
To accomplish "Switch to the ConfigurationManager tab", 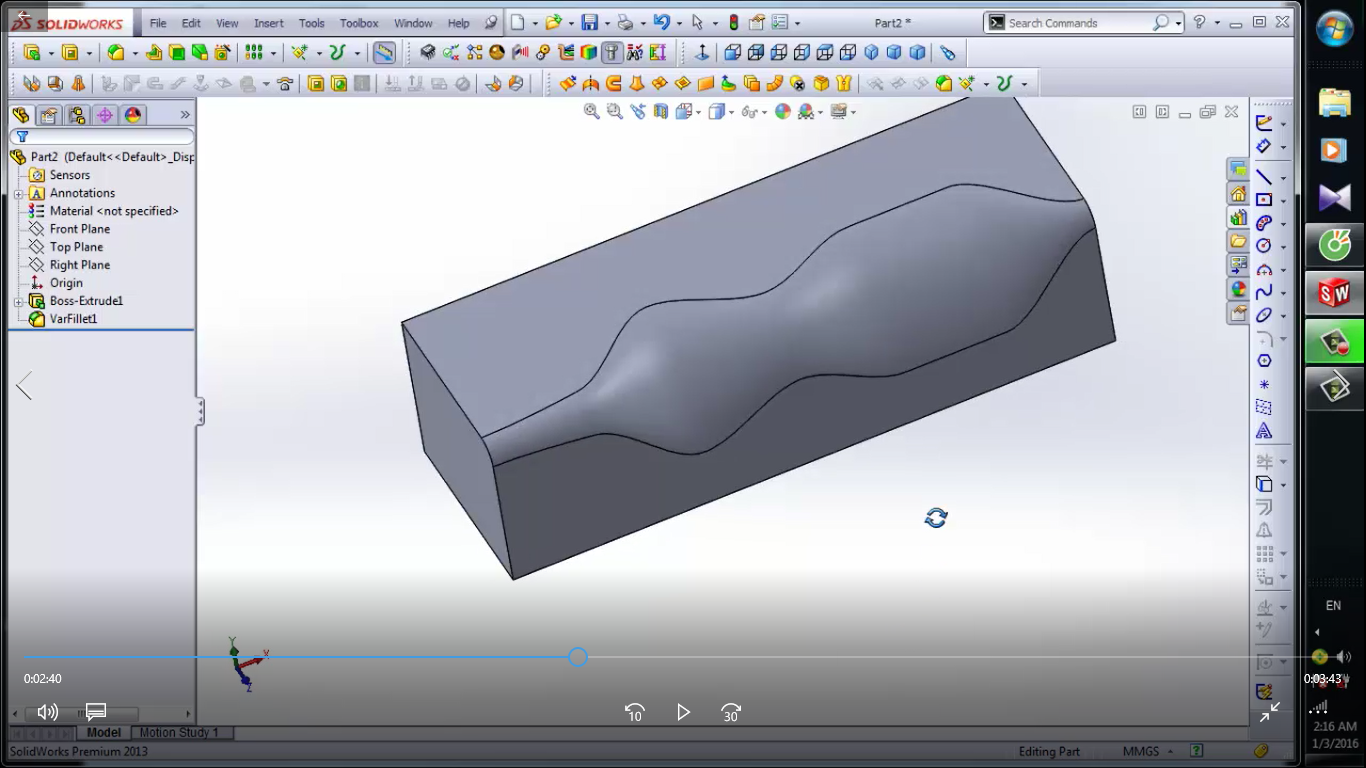I will (77, 115).
